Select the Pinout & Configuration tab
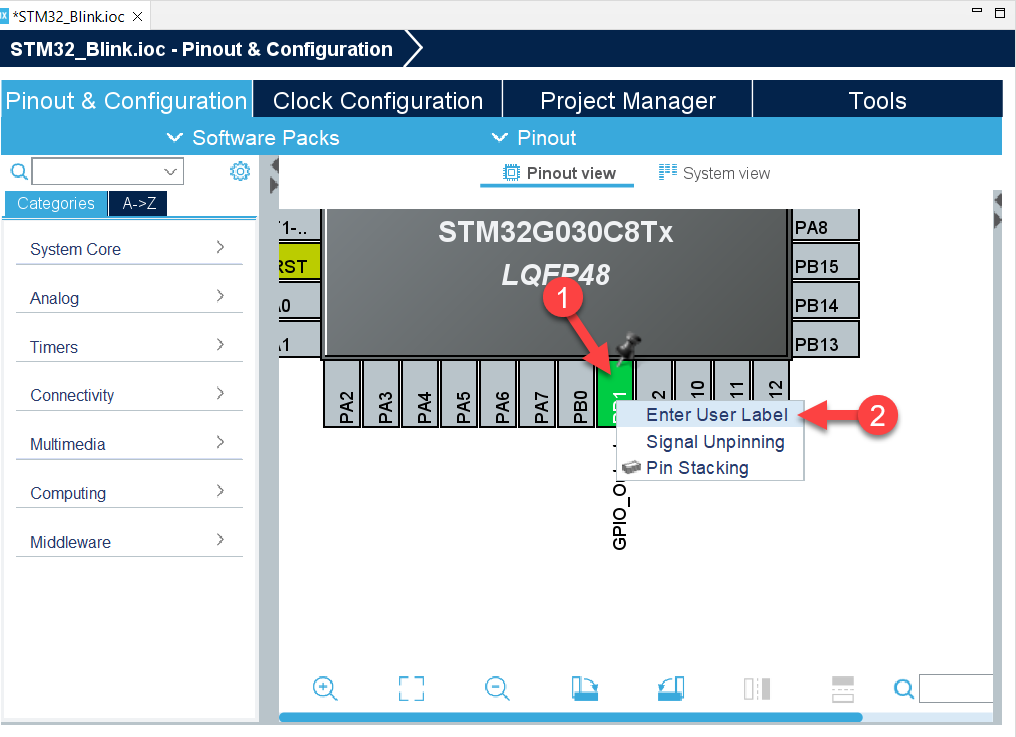Viewport: 1016px width, 737px height. [x=126, y=100]
